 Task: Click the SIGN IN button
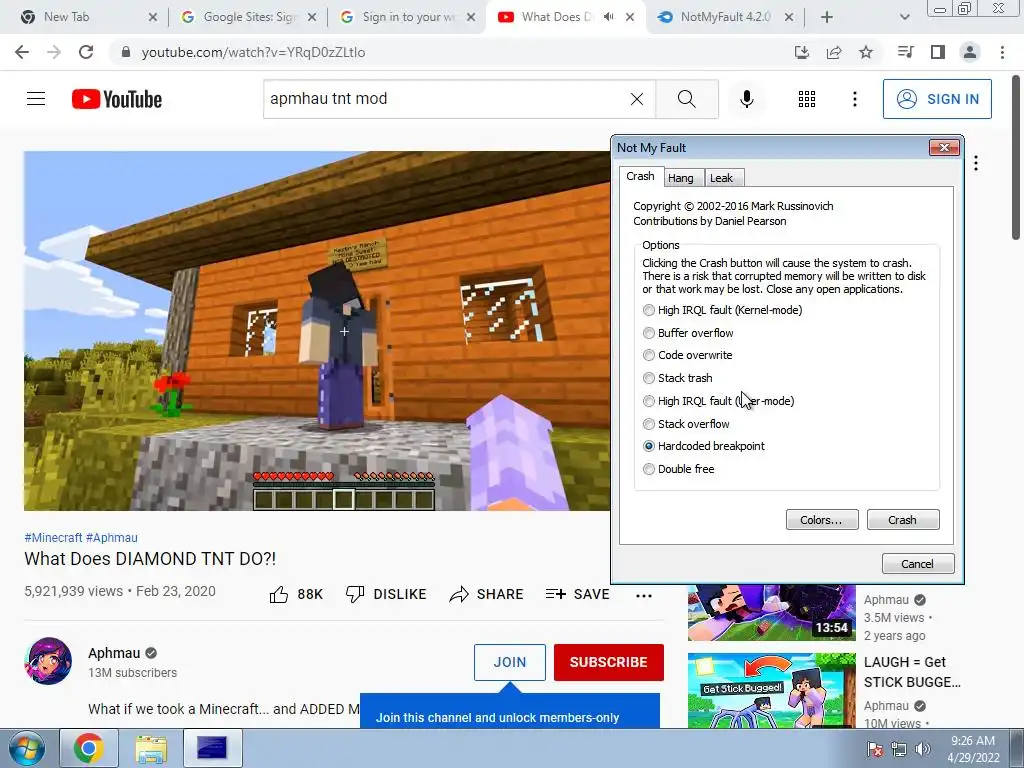tap(937, 99)
